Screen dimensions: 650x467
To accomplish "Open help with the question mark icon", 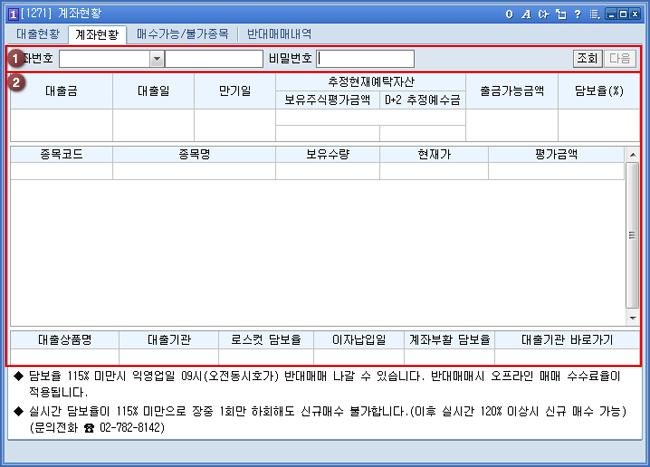I will (x=577, y=14).
